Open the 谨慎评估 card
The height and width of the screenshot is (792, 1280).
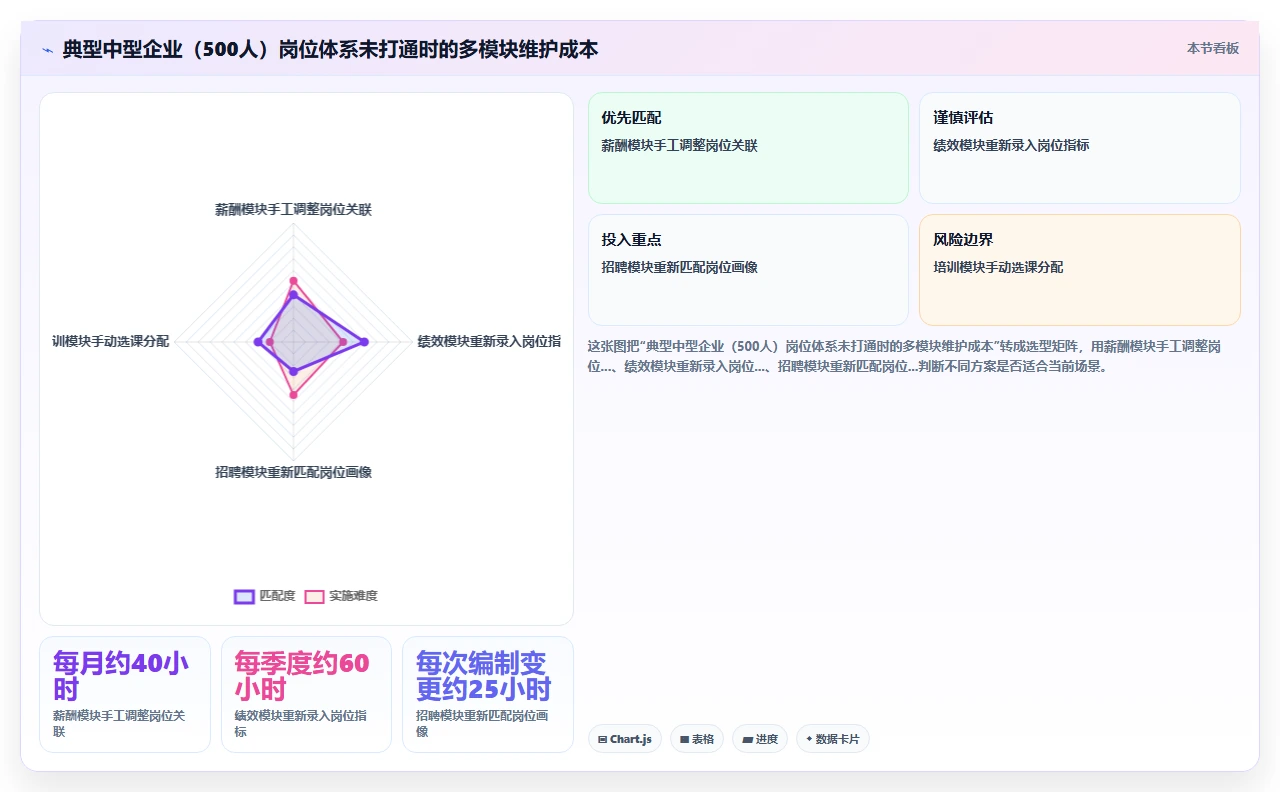click(x=1080, y=148)
